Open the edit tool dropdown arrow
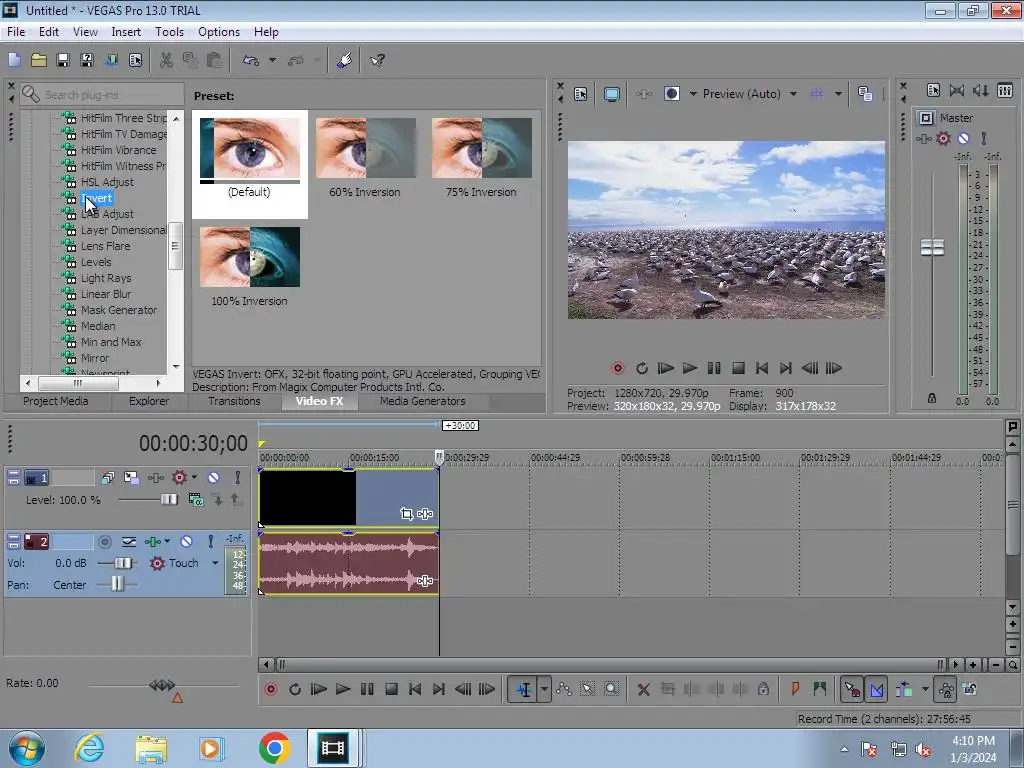The height and width of the screenshot is (768, 1024). [544, 689]
